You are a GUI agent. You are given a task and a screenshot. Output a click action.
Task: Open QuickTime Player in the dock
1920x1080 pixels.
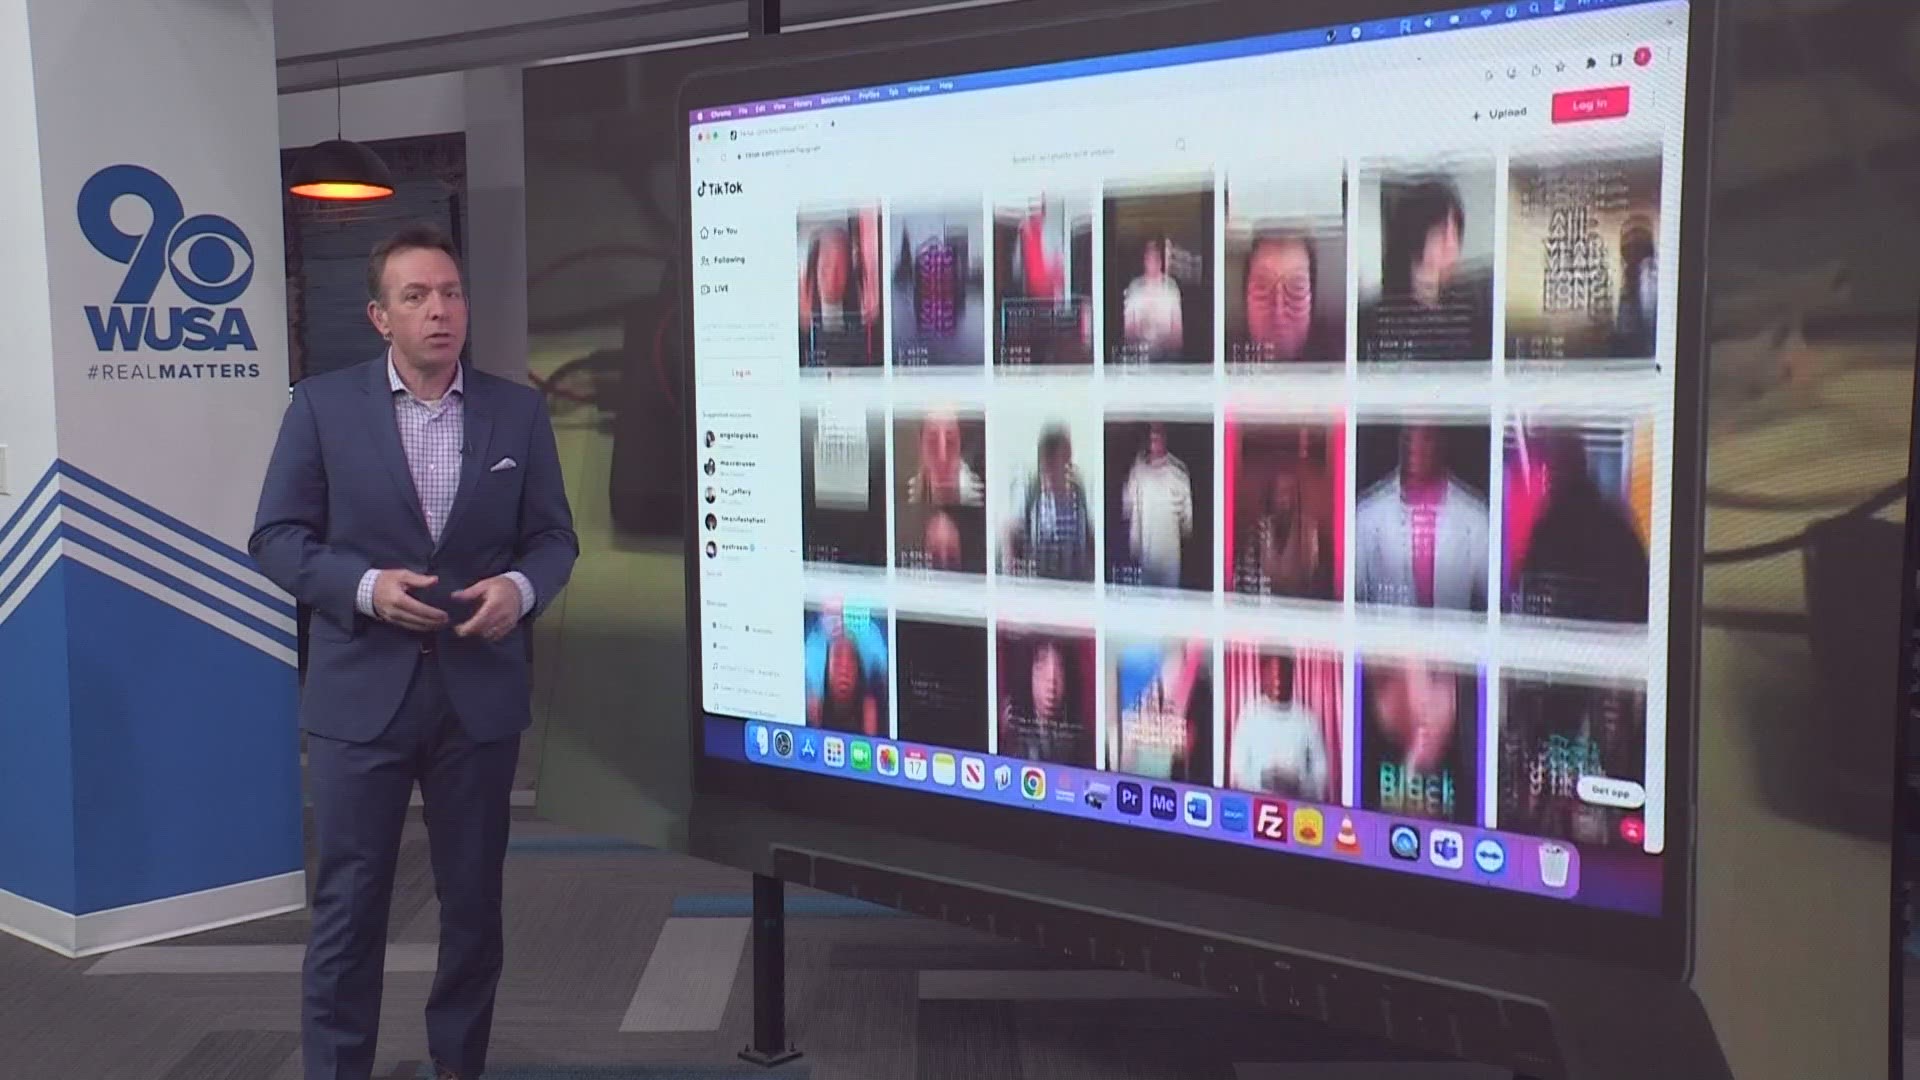1405,844
